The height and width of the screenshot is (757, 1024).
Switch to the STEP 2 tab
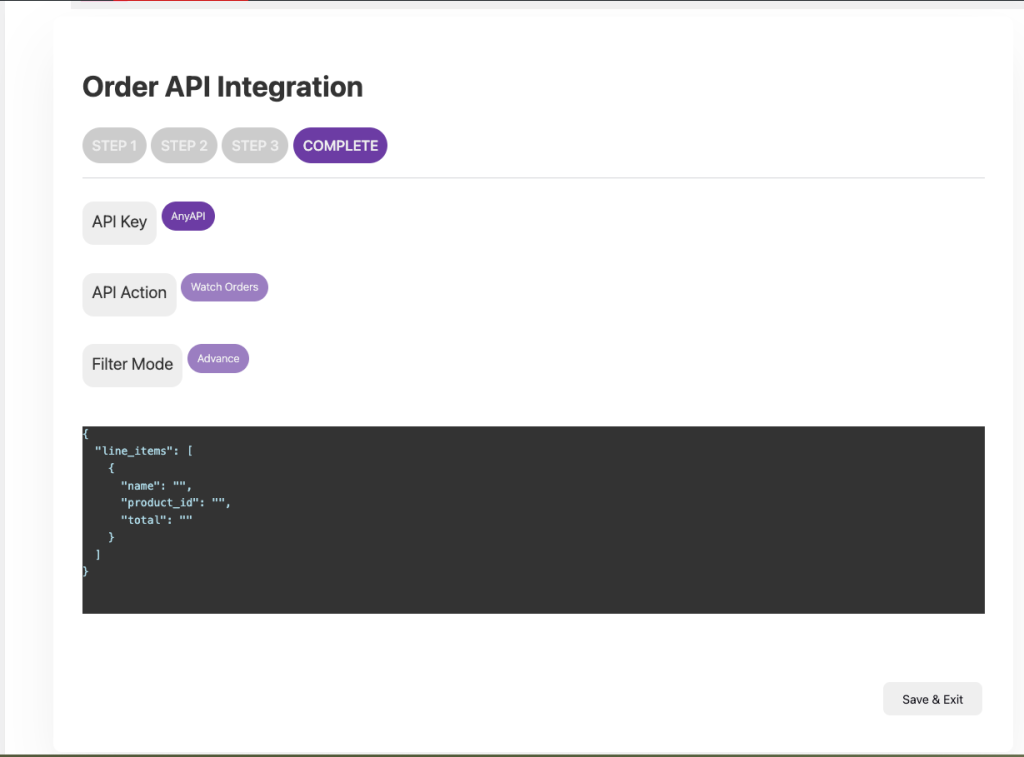pos(184,146)
